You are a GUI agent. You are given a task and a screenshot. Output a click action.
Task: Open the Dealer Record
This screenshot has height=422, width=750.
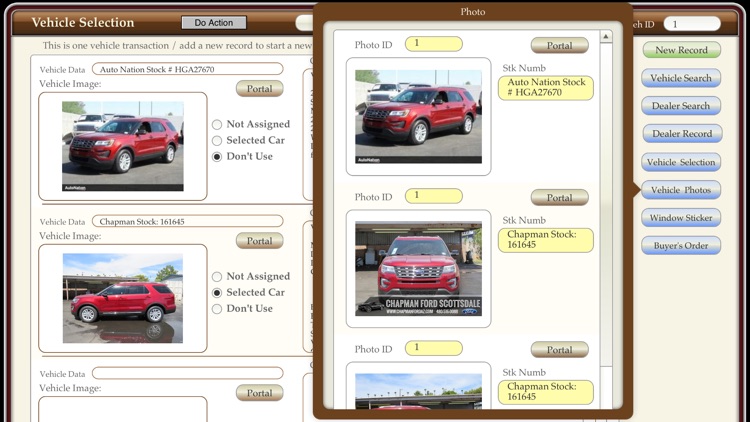pyautogui.click(x=681, y=133)
